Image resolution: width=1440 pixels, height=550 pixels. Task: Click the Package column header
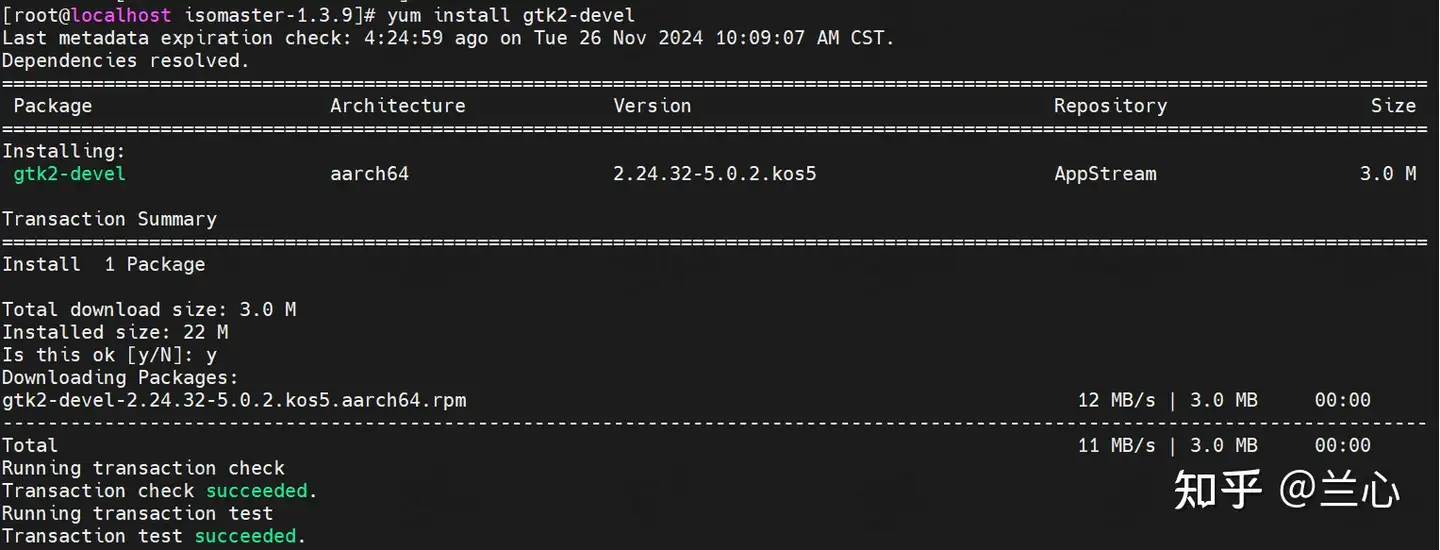coord(53,106)
